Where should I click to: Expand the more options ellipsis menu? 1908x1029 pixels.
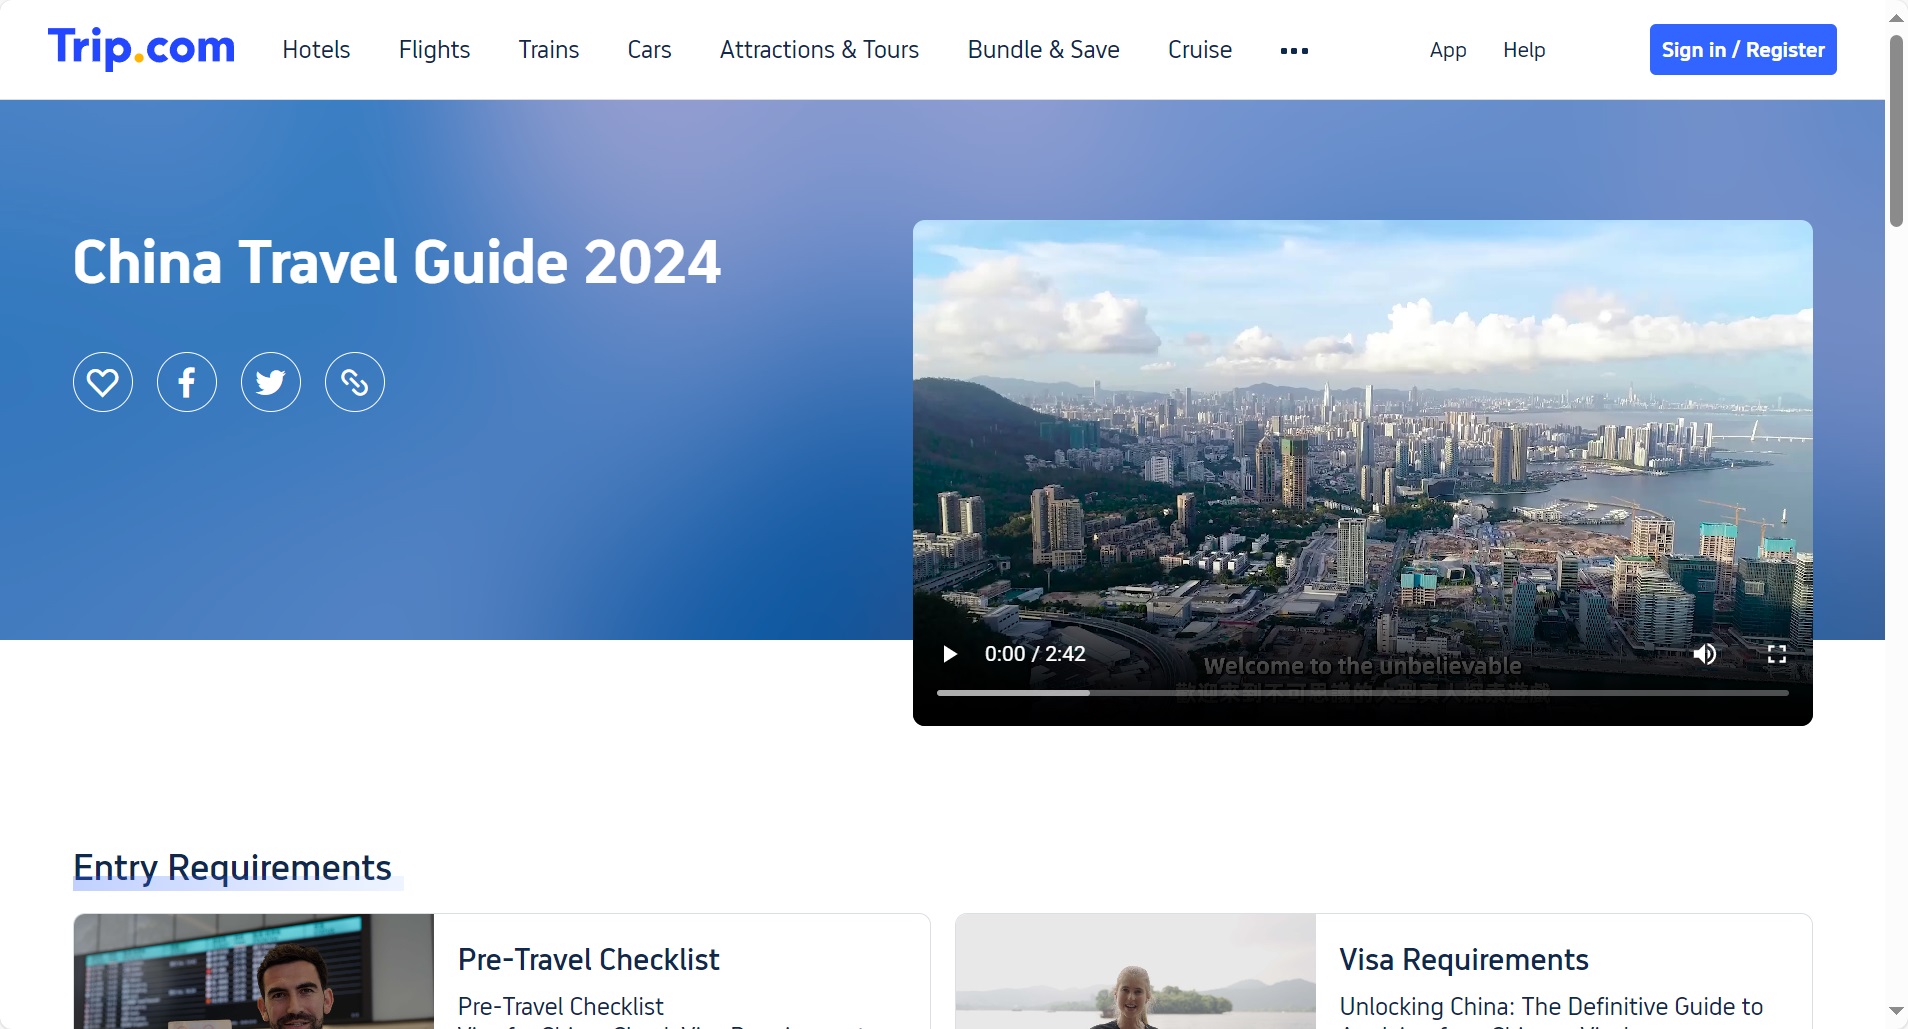(x=1294, y=51)
